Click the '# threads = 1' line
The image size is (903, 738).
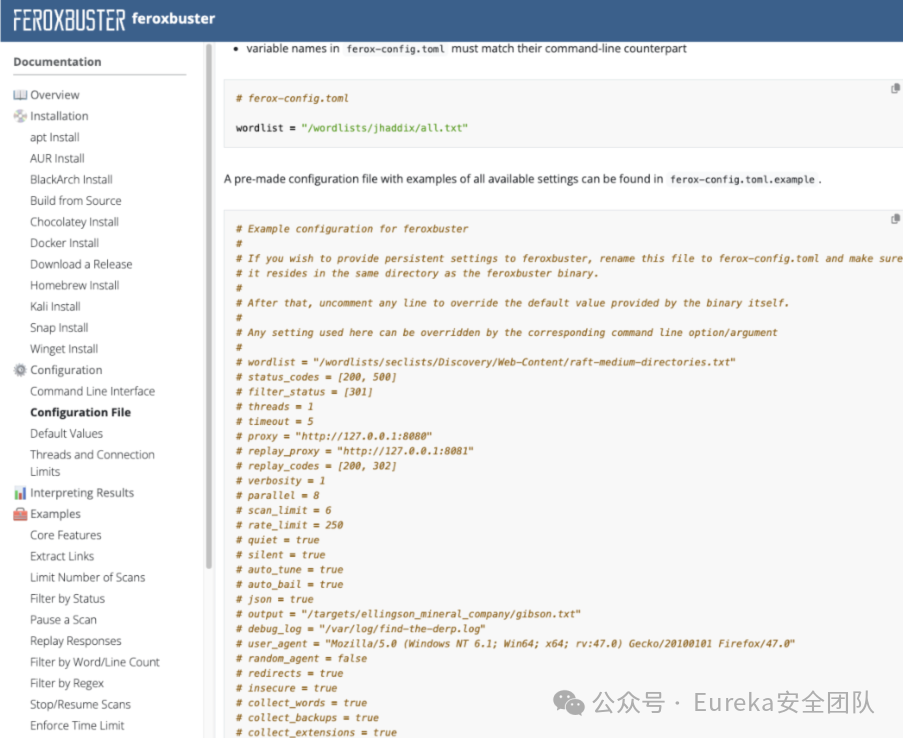(275, 407)
